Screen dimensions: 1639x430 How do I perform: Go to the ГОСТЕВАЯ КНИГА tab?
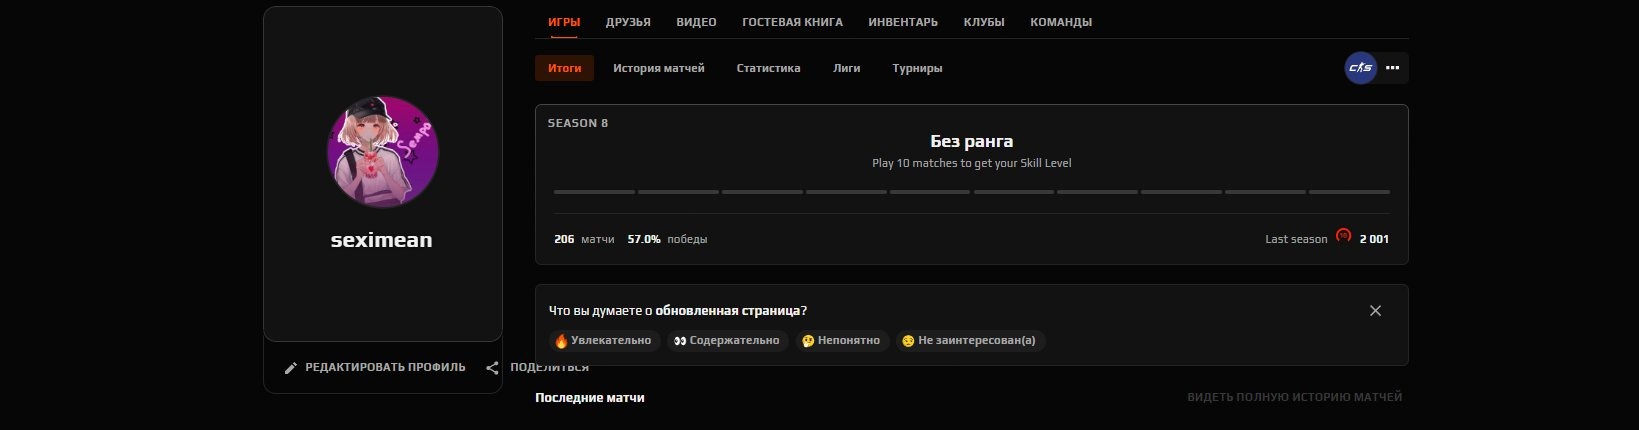792,22
